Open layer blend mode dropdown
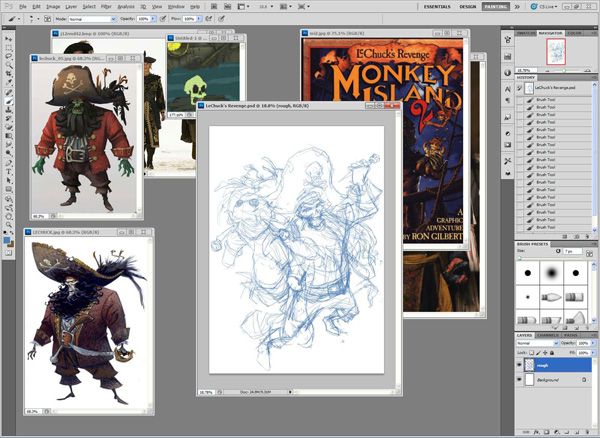 tap(537, 343)
